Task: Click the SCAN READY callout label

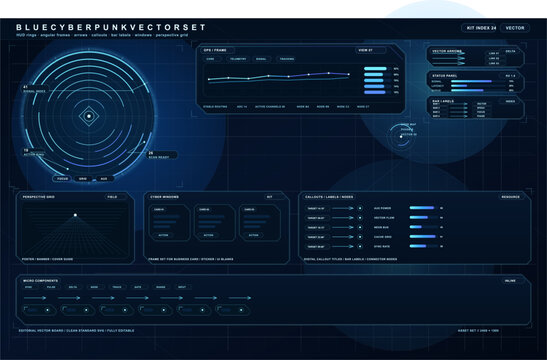Action: coord(161,155)
